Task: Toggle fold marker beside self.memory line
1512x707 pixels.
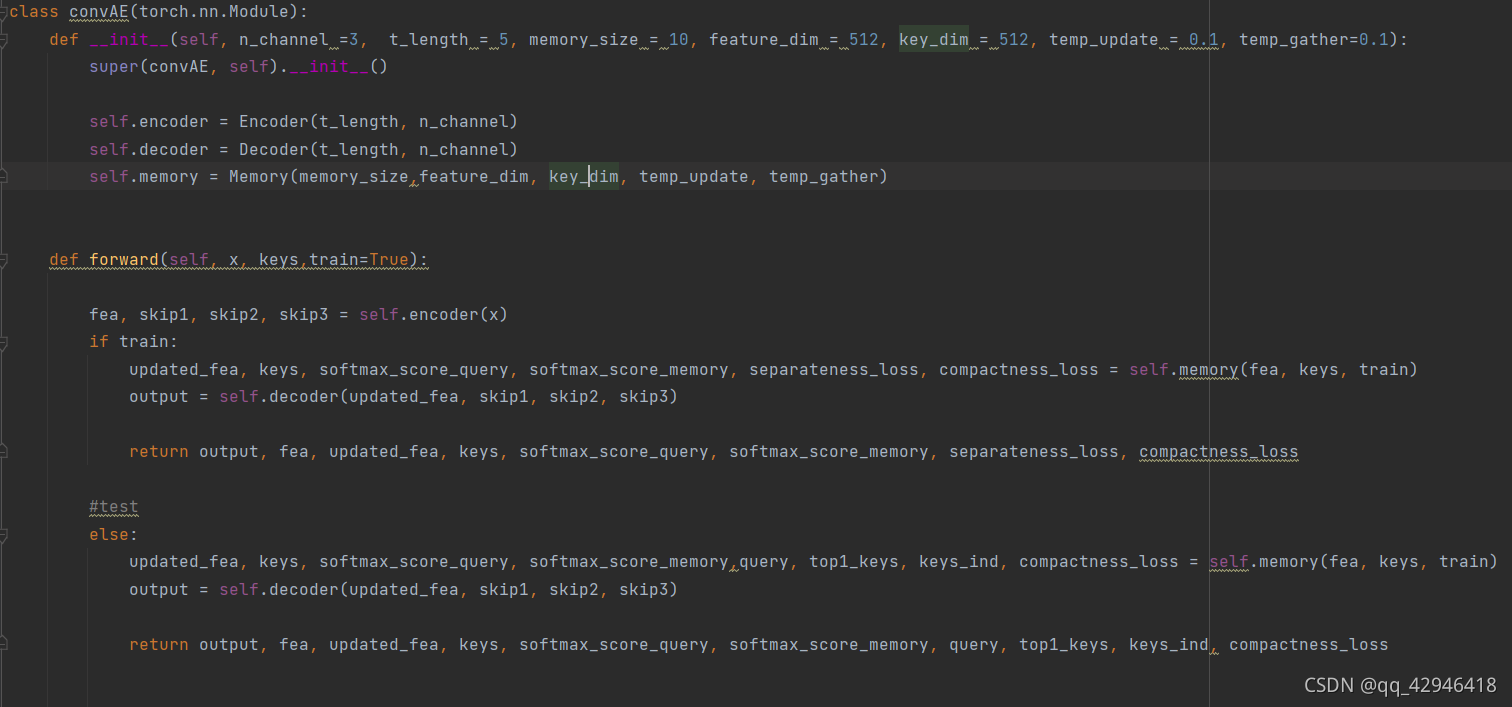Action: pyautogui.click(x=4, y=177)
